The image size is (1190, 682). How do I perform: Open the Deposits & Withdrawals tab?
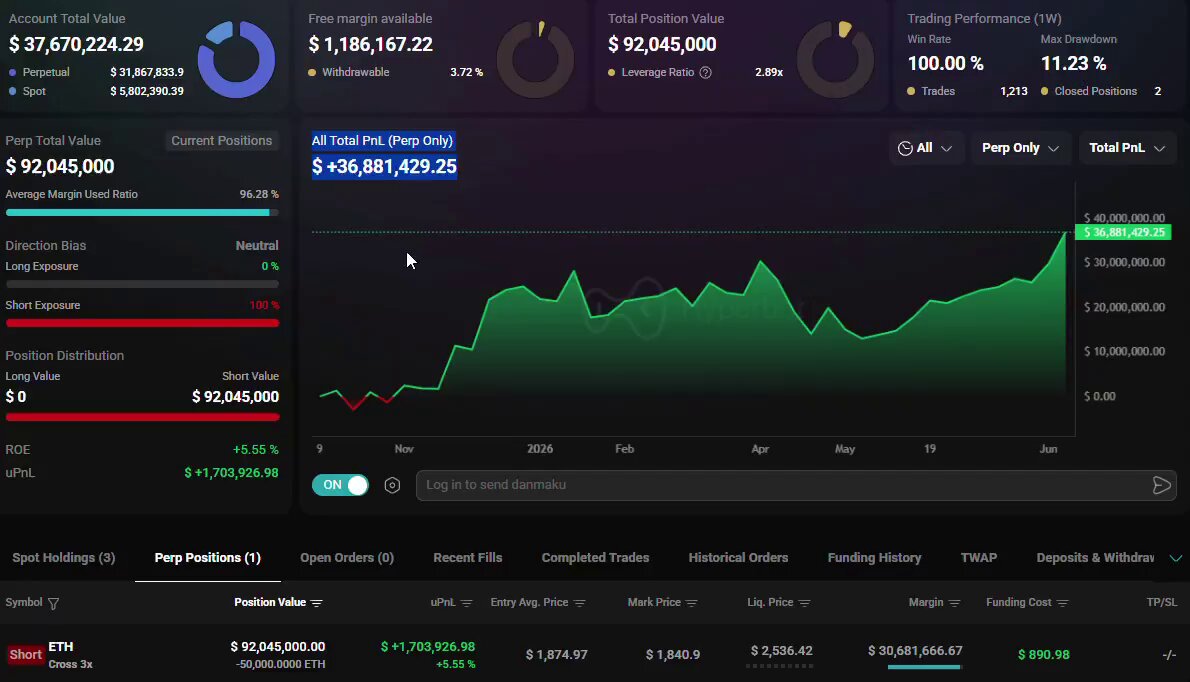(x=1095, y=558)
